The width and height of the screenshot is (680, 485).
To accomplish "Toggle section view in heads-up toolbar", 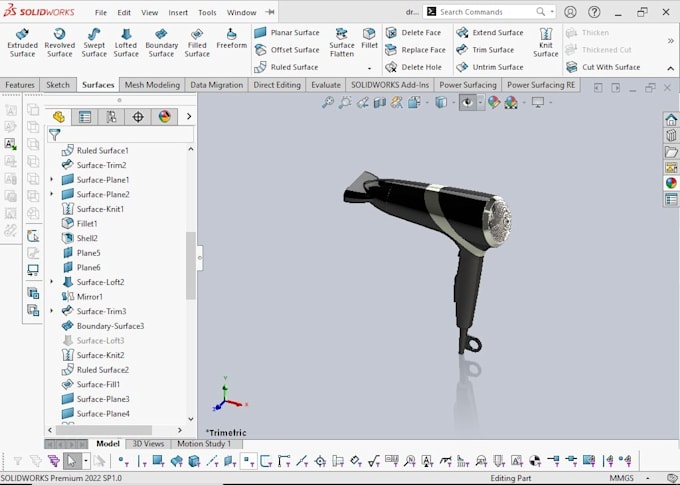I will point(380,102).
